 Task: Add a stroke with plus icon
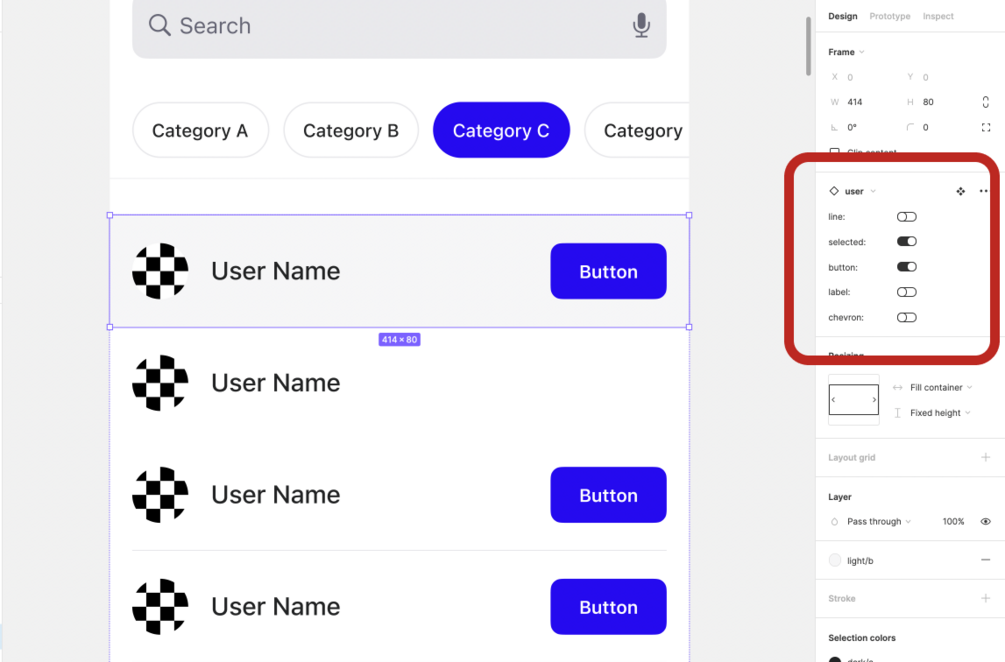pyautogui.click(x=986, y=598)
